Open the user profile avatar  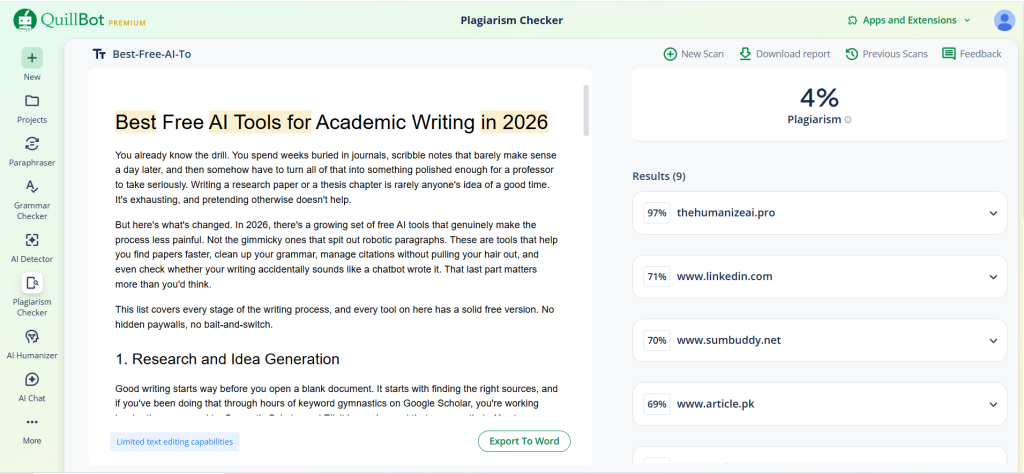point(1004,20)
